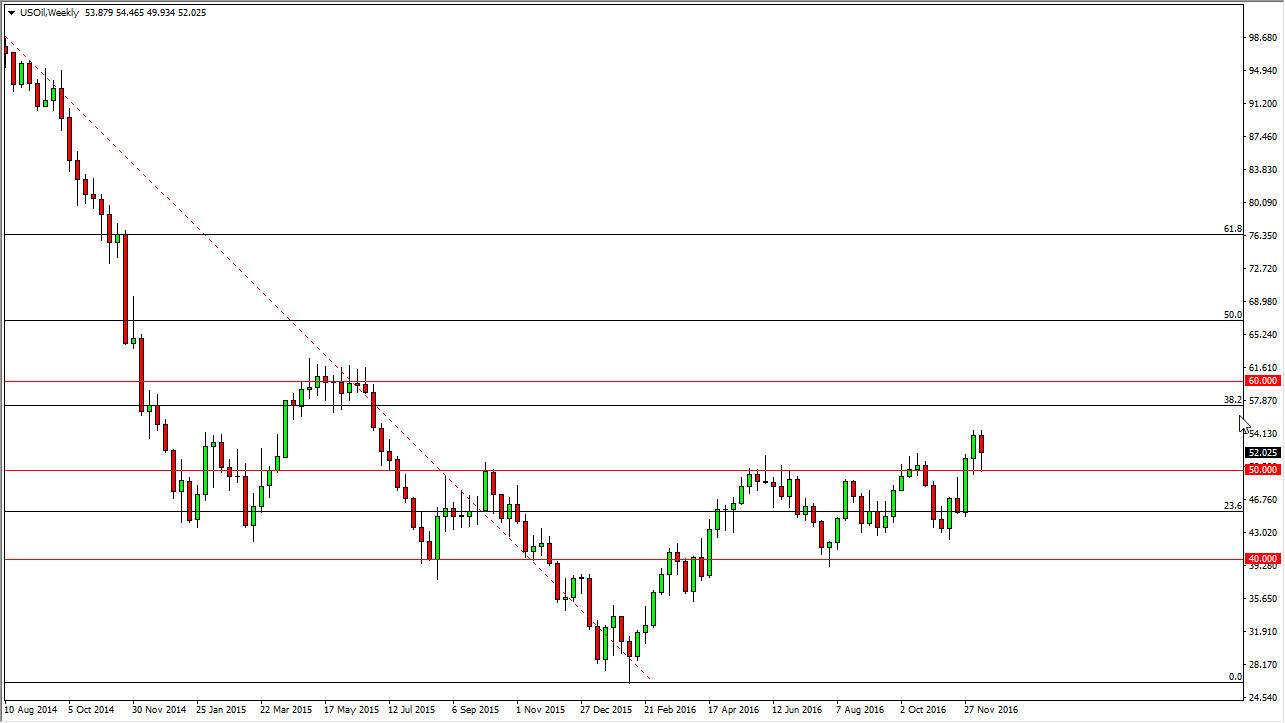Select the 0.0 Fibonacci level label
The height and width of the screenshot is (723, 1285).
pos(1235,677)
